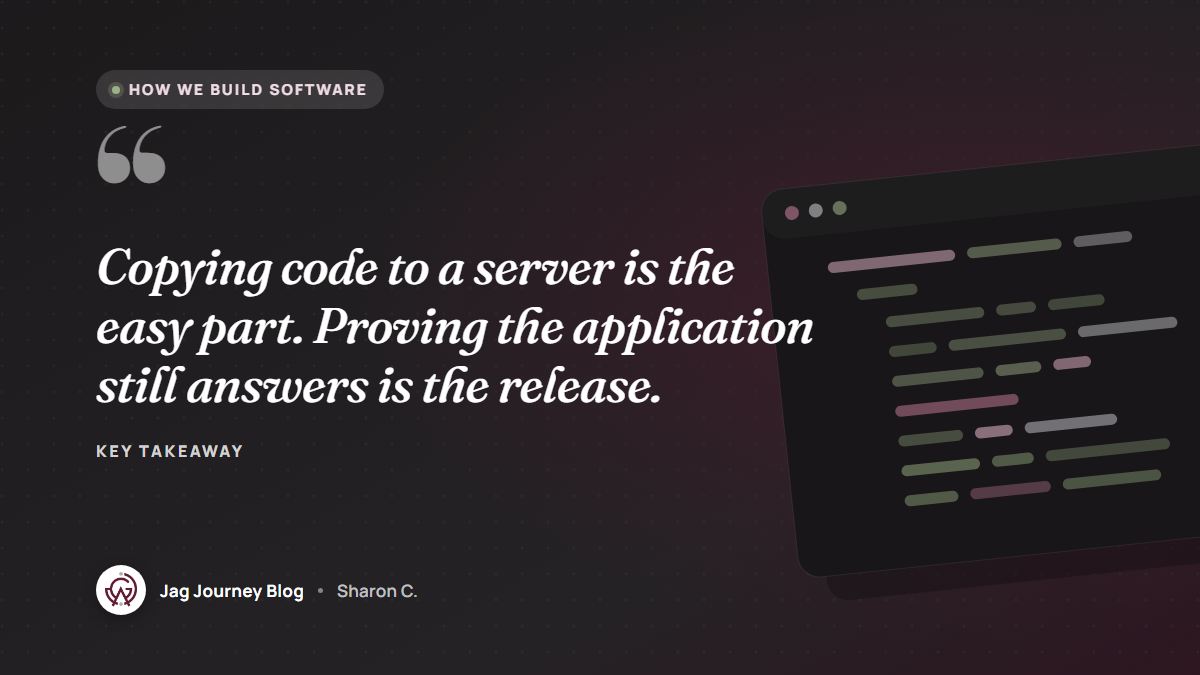Click the green dot in the category pill

pyautogui.click(x=116, y=90)
